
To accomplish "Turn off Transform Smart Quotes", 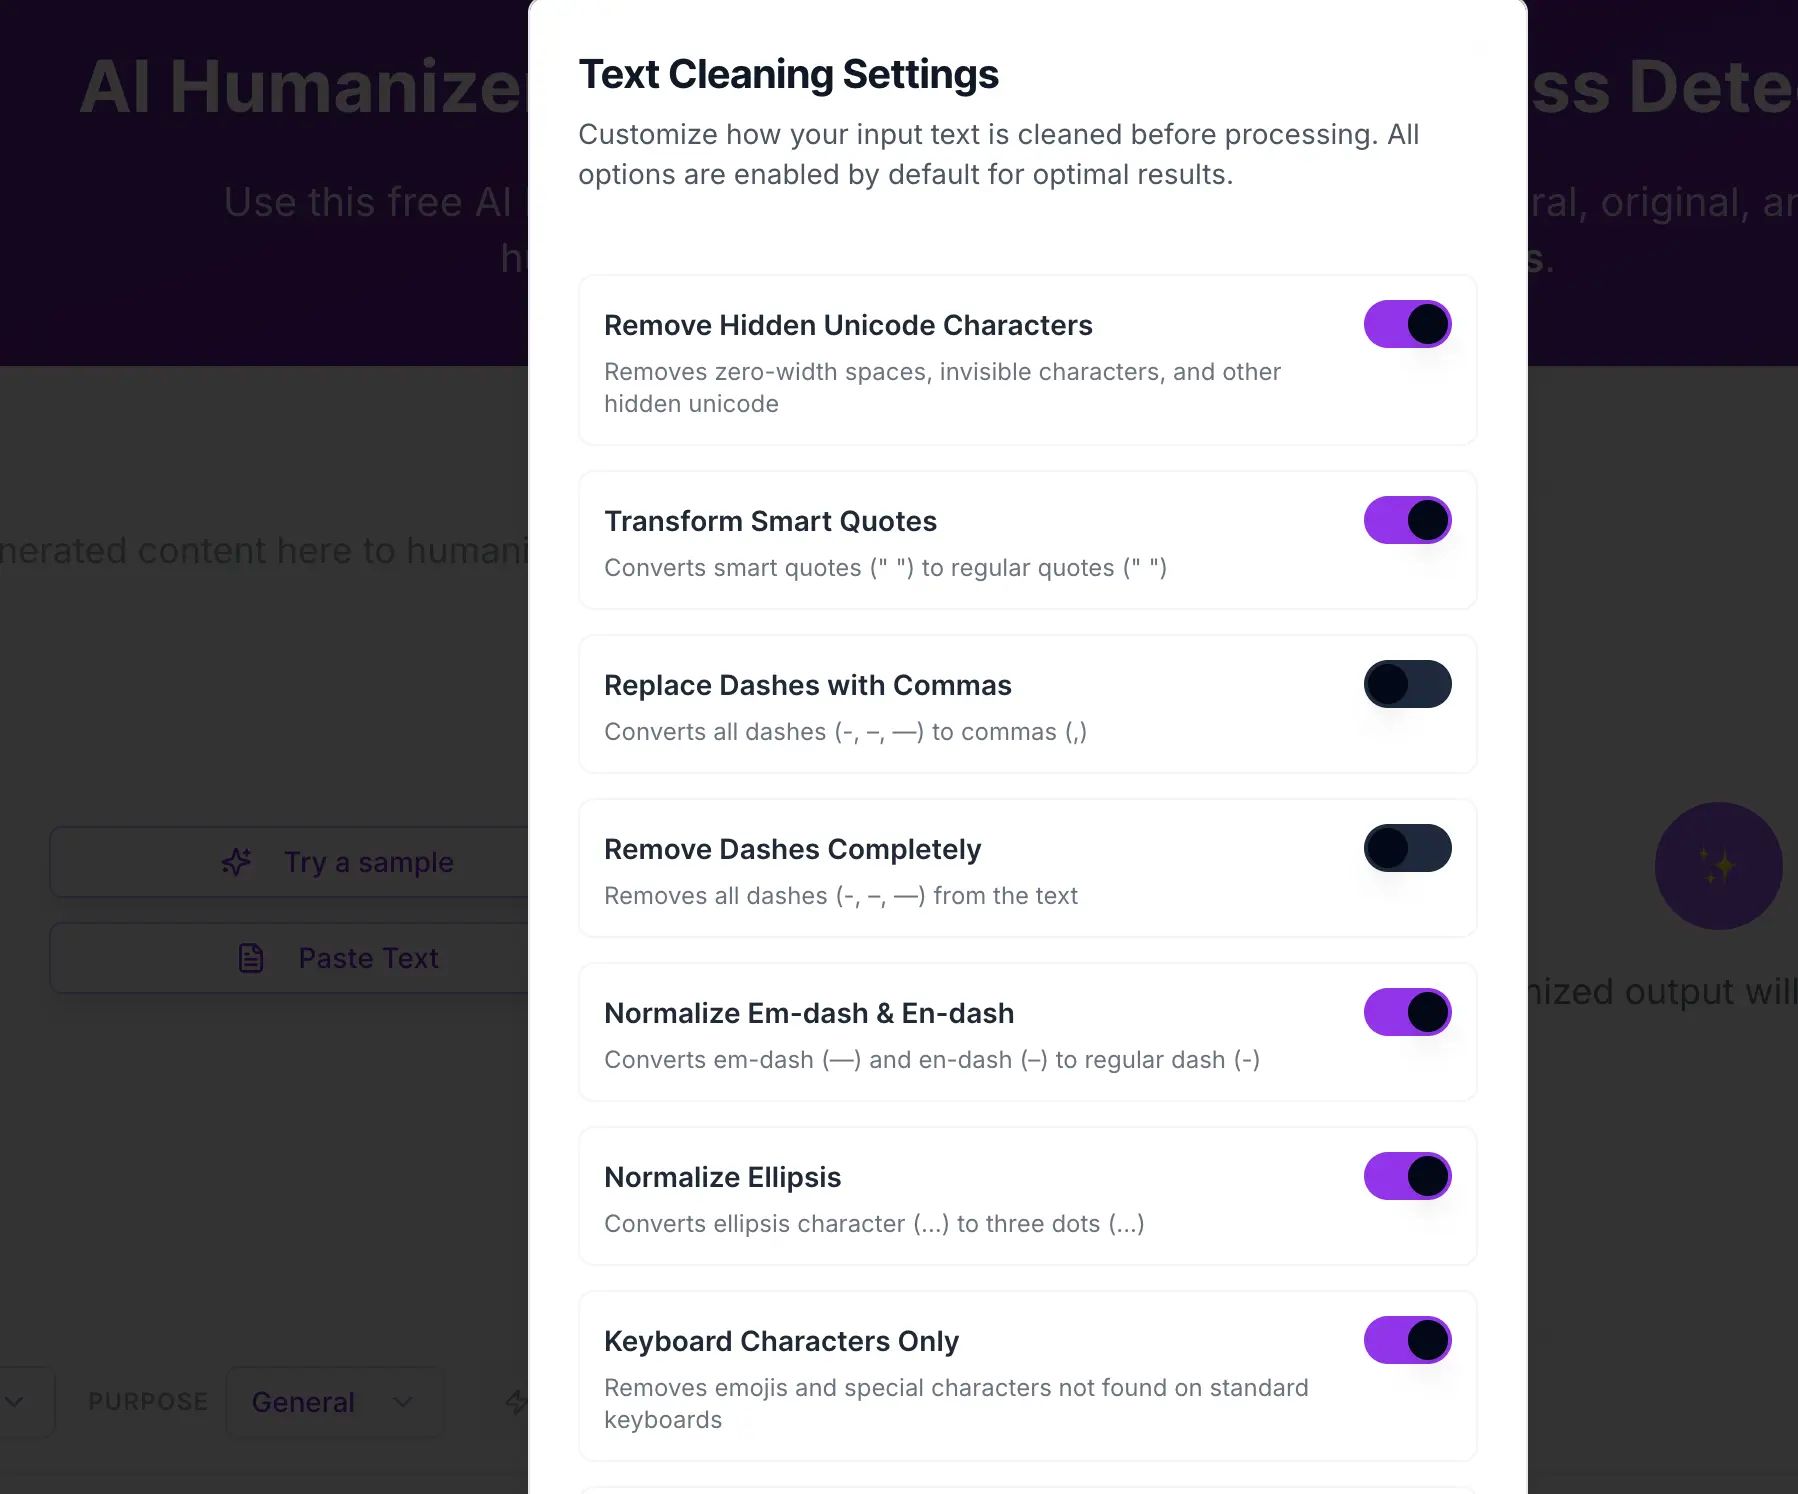I will [1407, 520].
